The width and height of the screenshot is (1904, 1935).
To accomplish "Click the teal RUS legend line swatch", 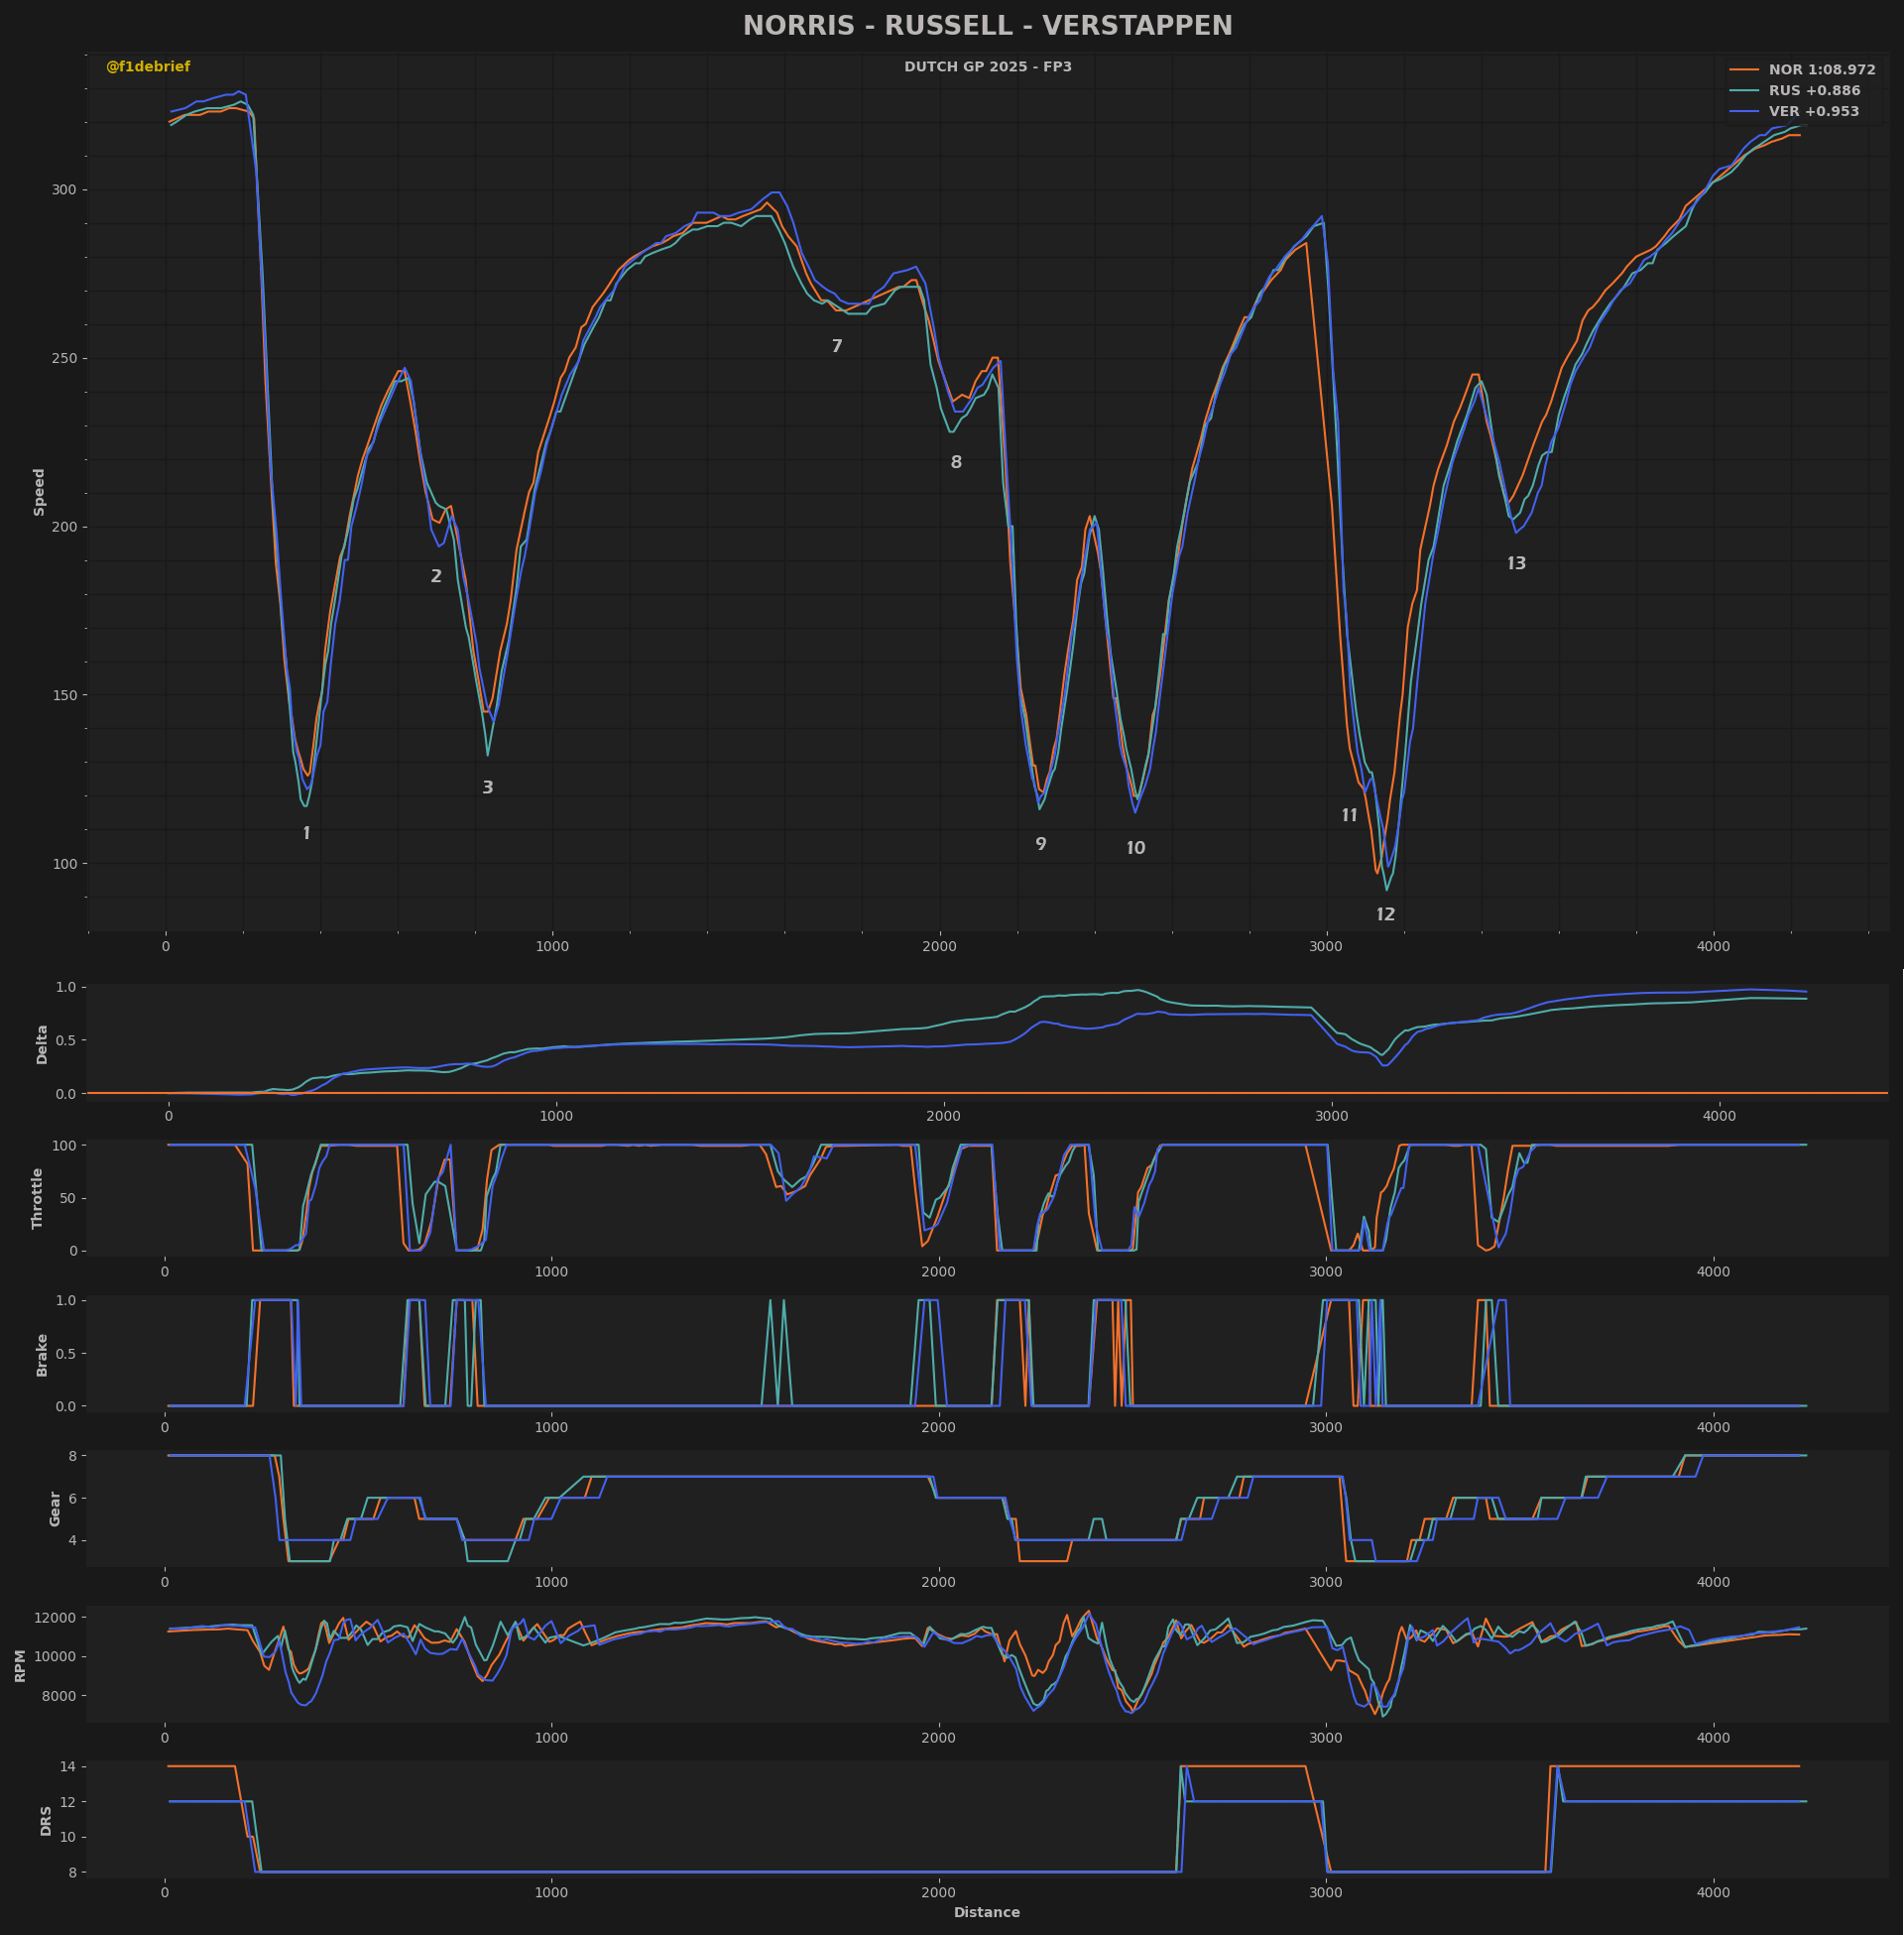I will tap(1744, 91).
